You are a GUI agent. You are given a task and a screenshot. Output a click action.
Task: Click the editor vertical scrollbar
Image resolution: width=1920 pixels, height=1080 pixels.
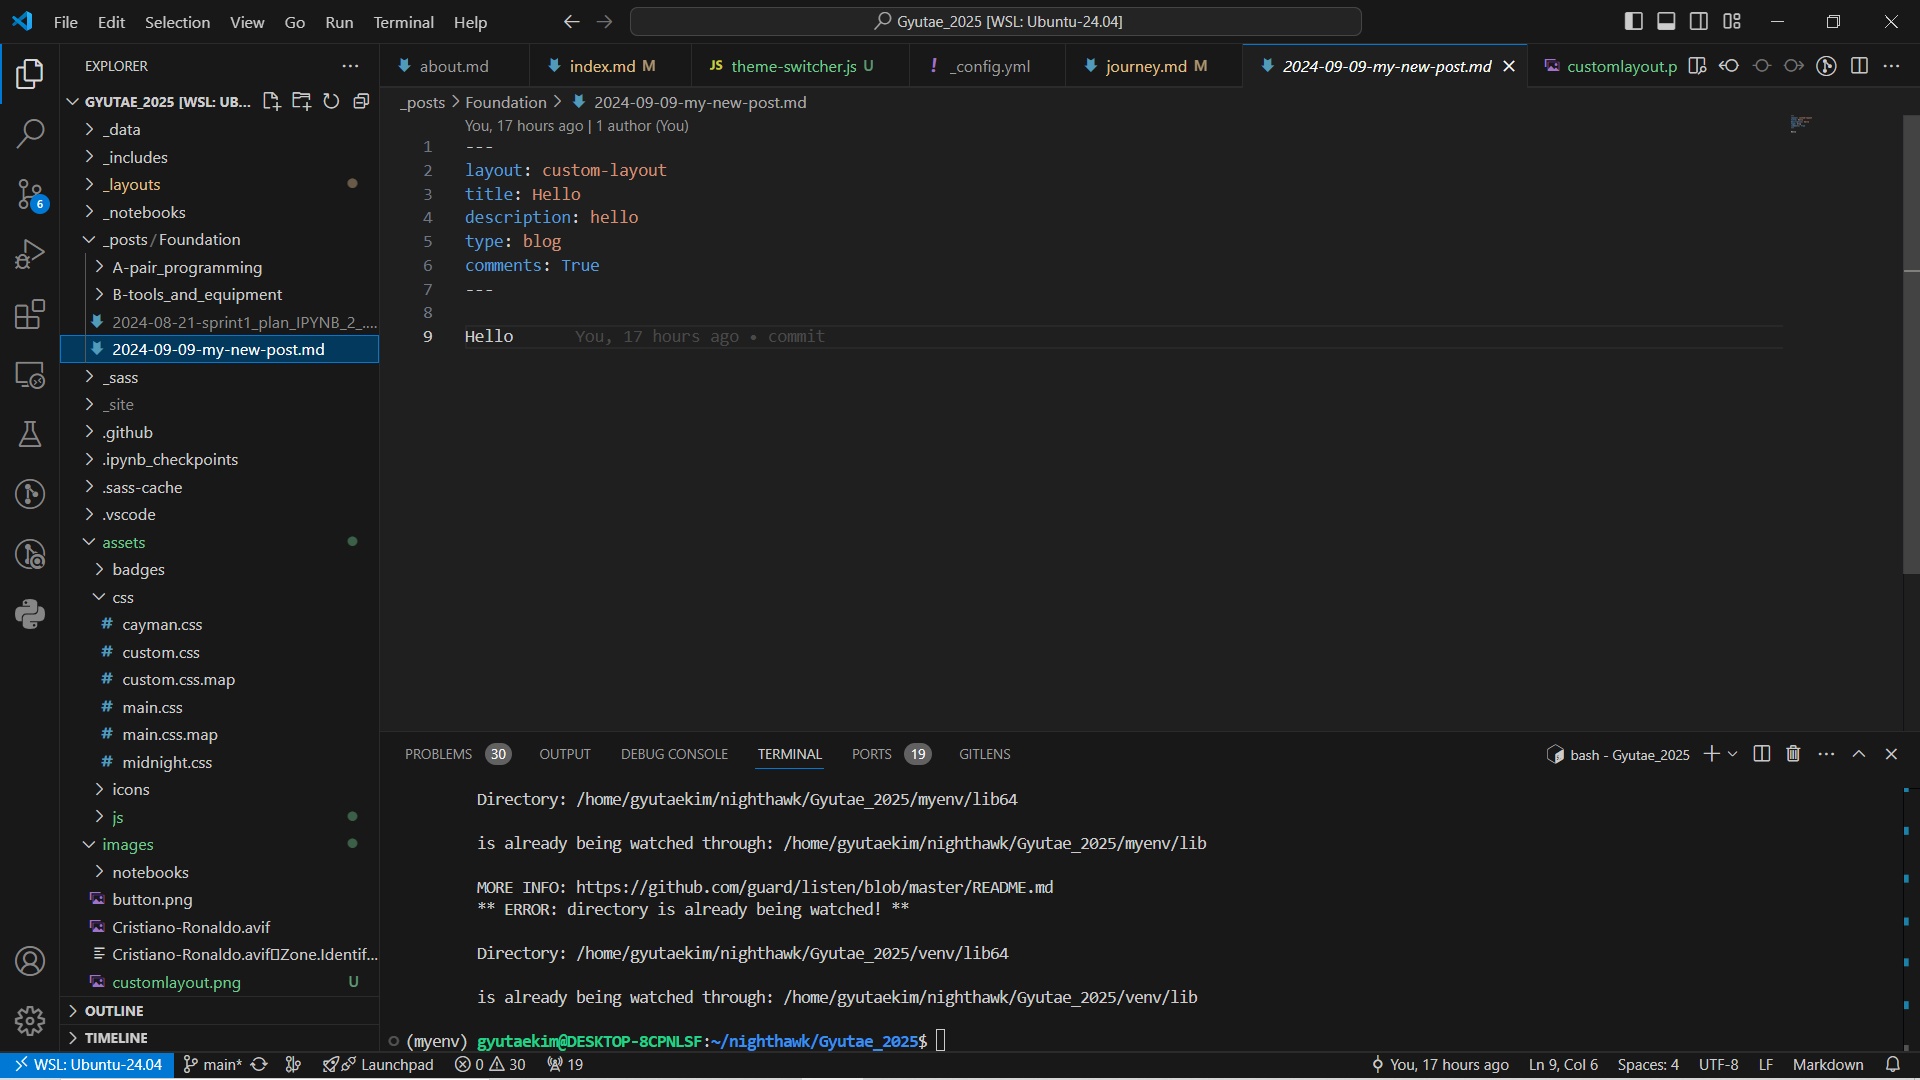pyautogui.click(x=1911, y=345)
